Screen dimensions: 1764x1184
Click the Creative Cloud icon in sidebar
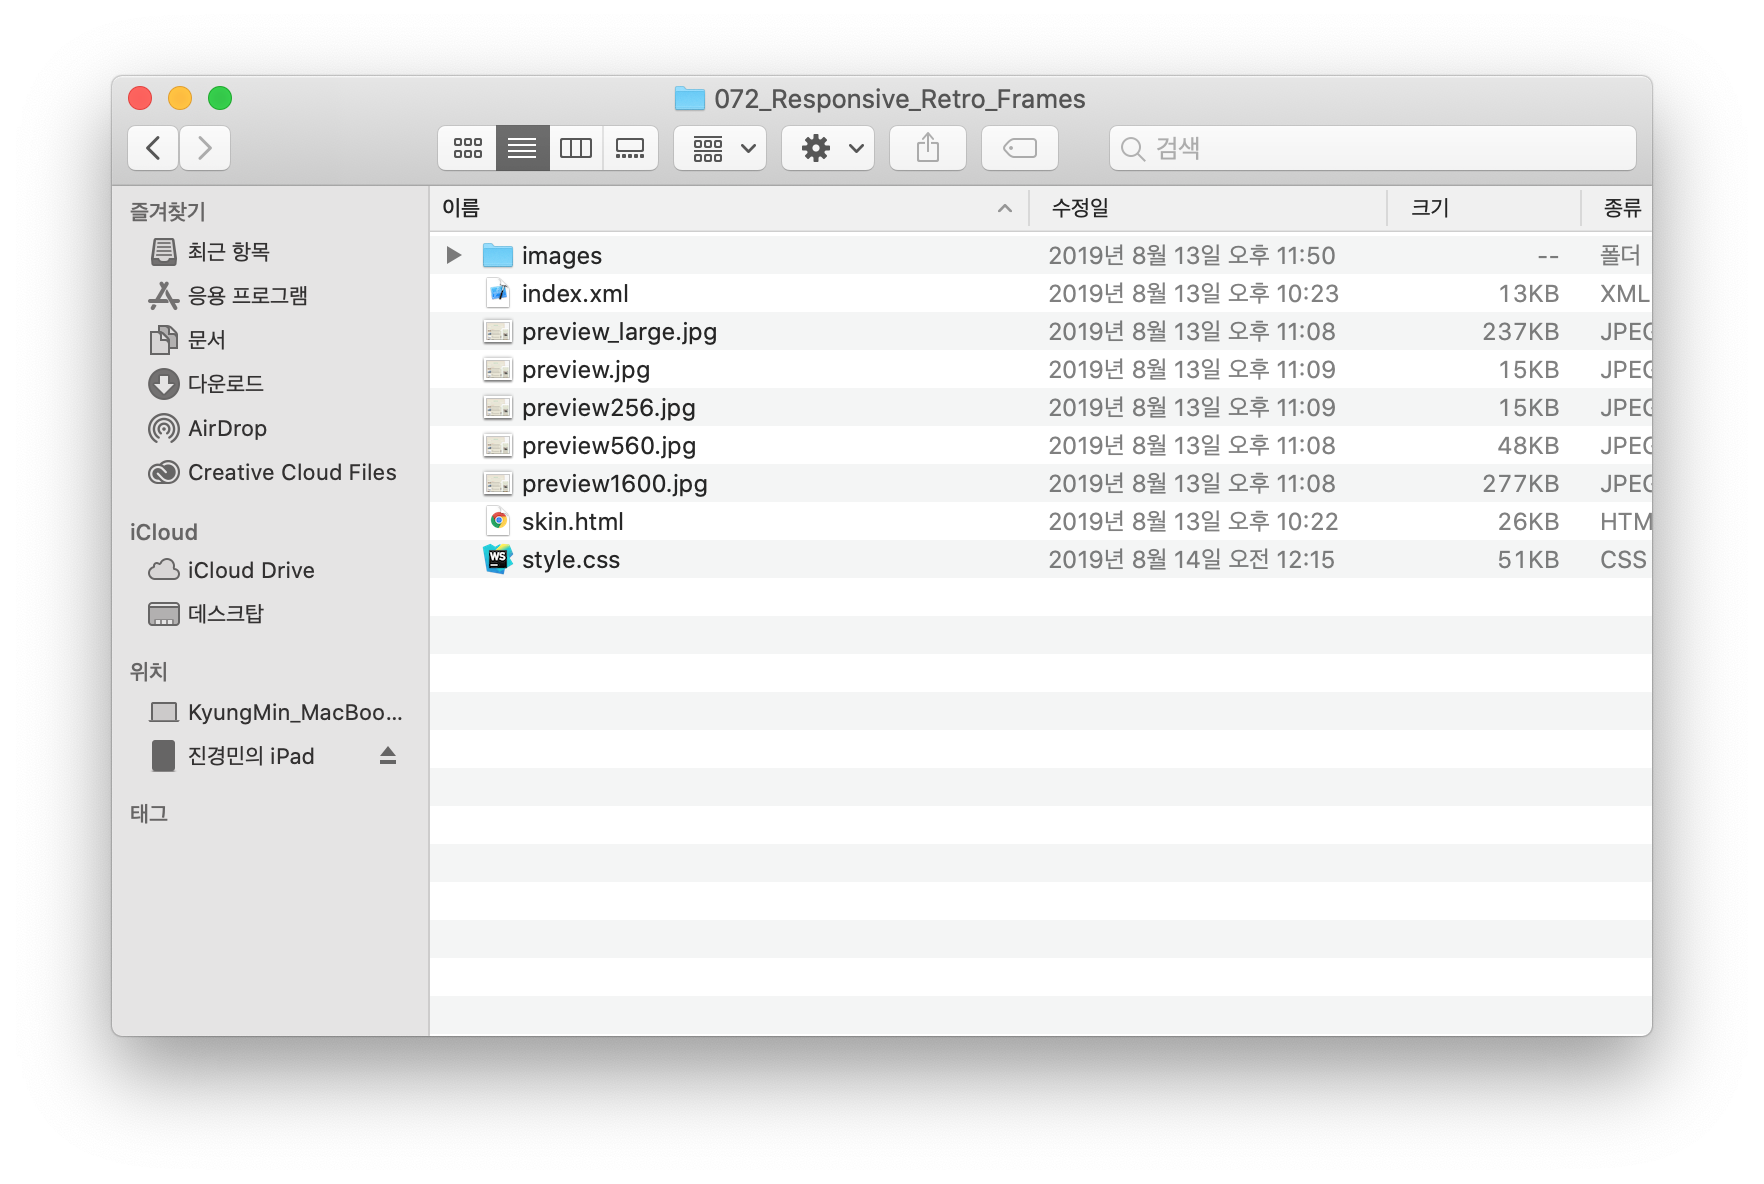pos(164,472)
